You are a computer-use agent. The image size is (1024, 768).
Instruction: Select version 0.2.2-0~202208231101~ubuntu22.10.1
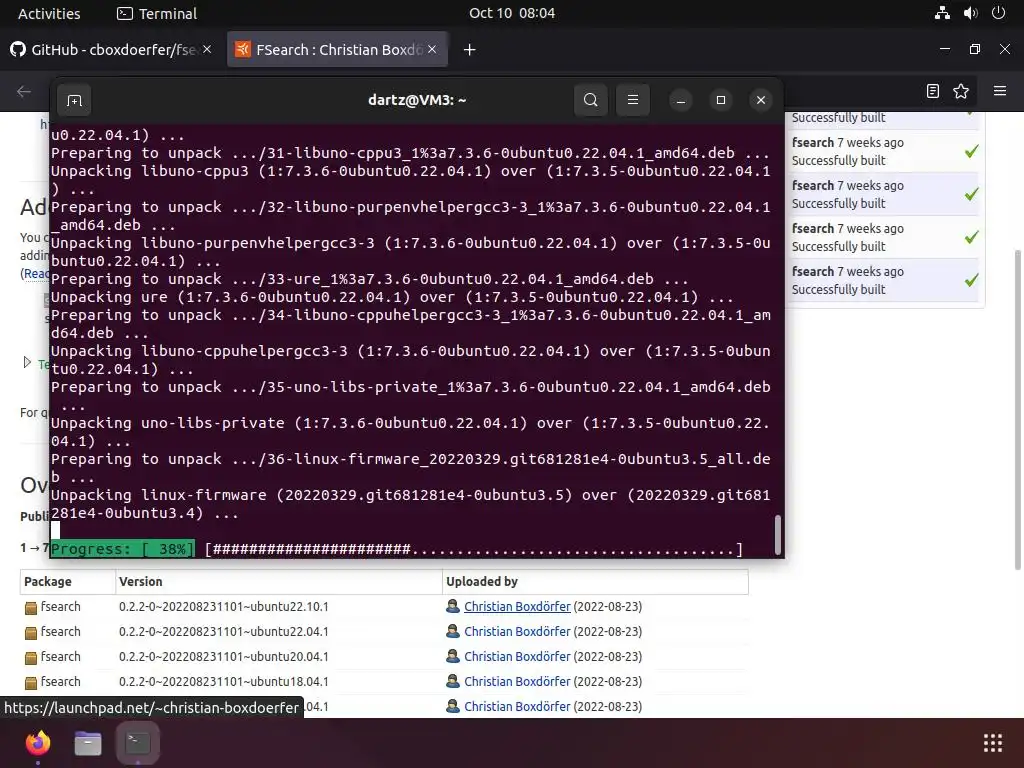223,606
